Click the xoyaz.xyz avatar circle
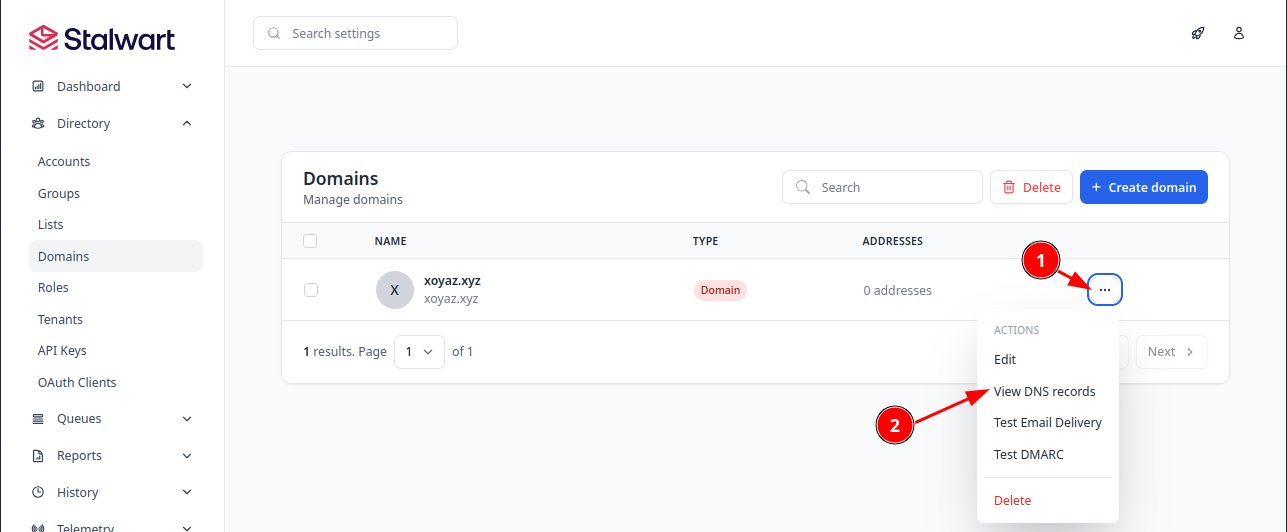1287x532 pixels. coord(394,290)
